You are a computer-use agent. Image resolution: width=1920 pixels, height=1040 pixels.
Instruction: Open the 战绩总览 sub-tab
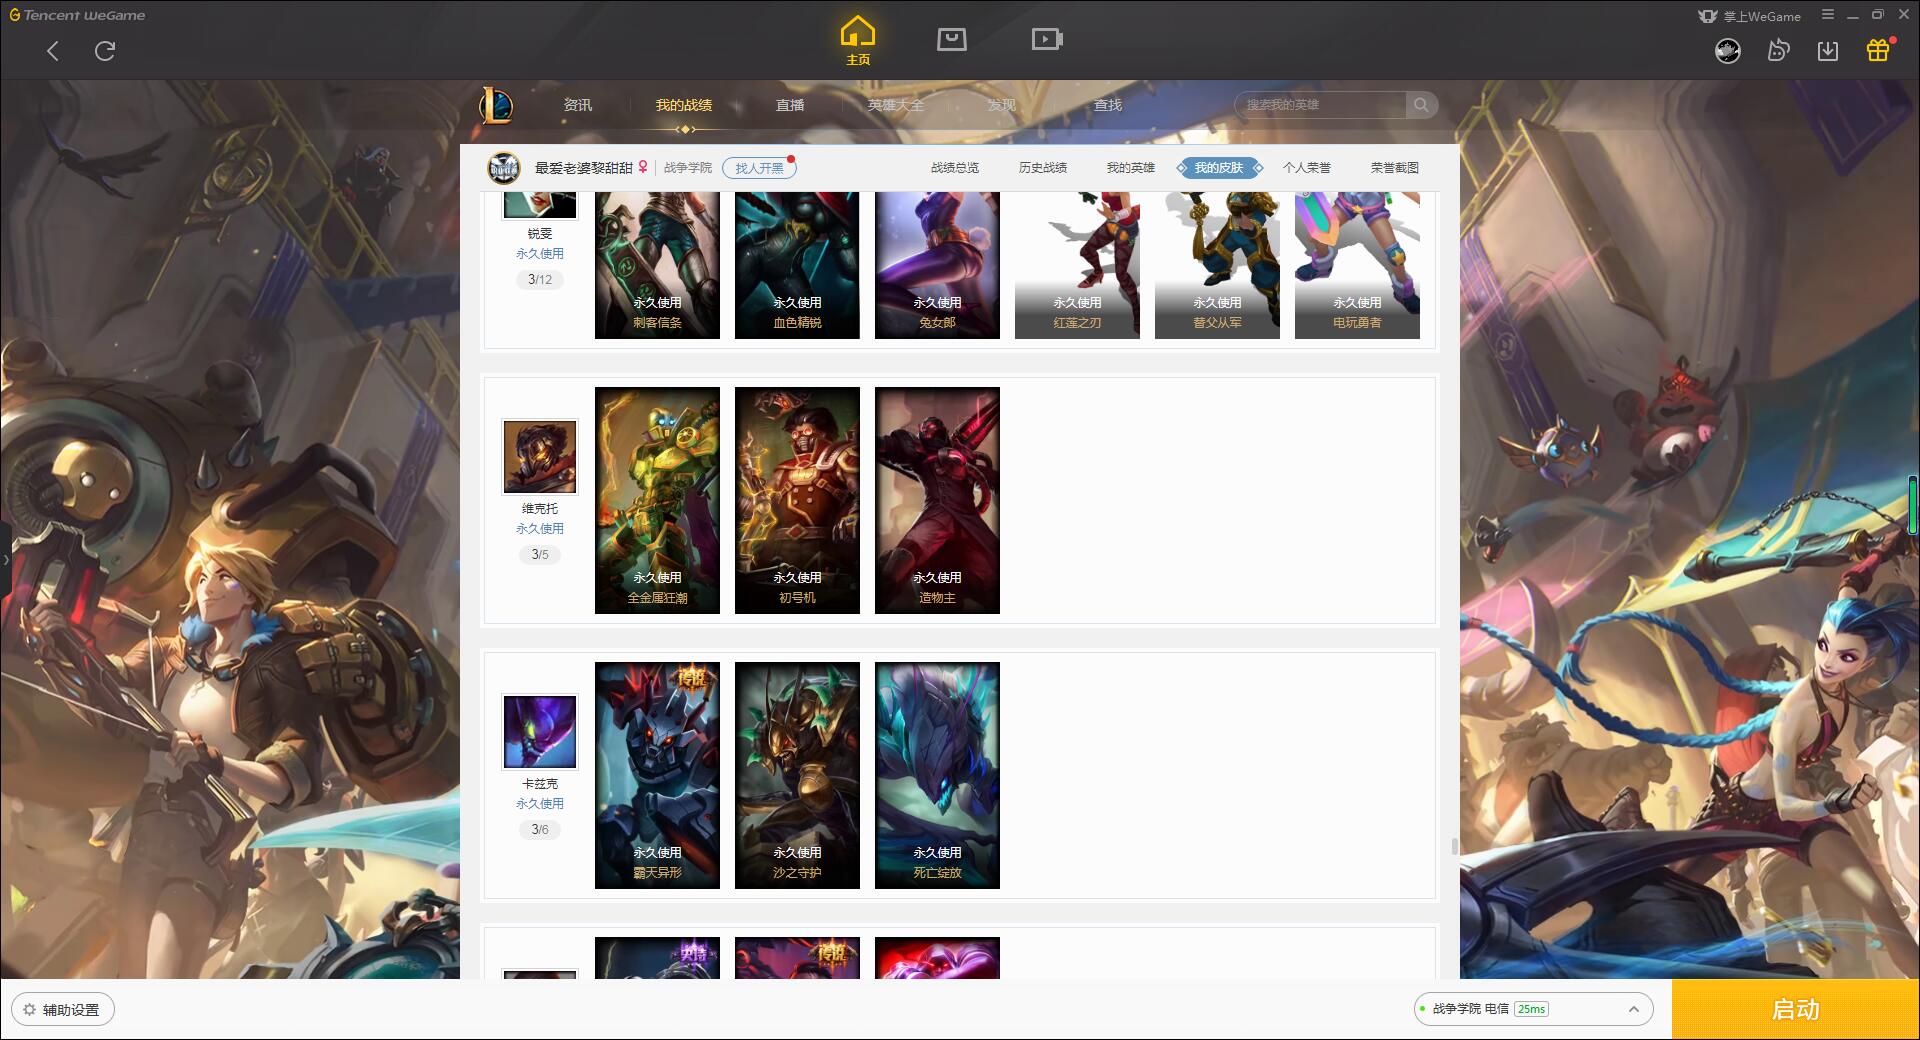[x=955, y=168]
